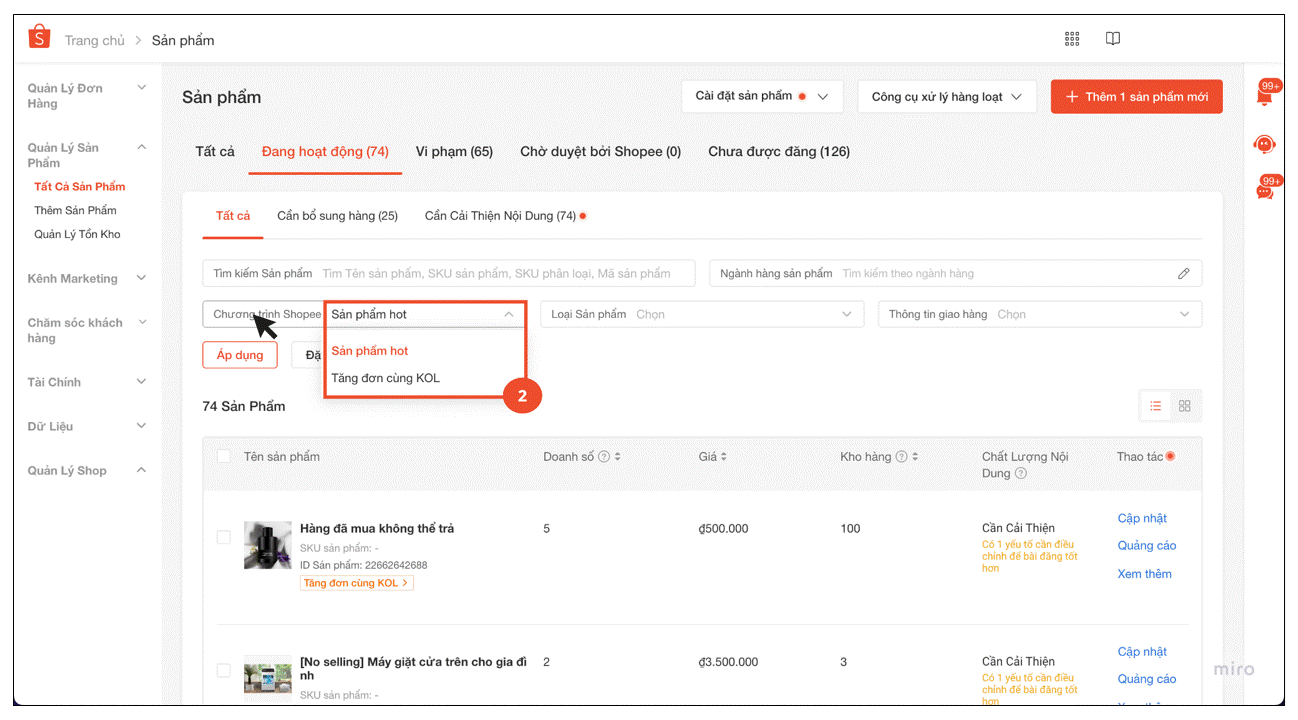
Task: Open 'Công cụ xử lý hàng loạt' dropdown
Action: click(x=947, y=97)
